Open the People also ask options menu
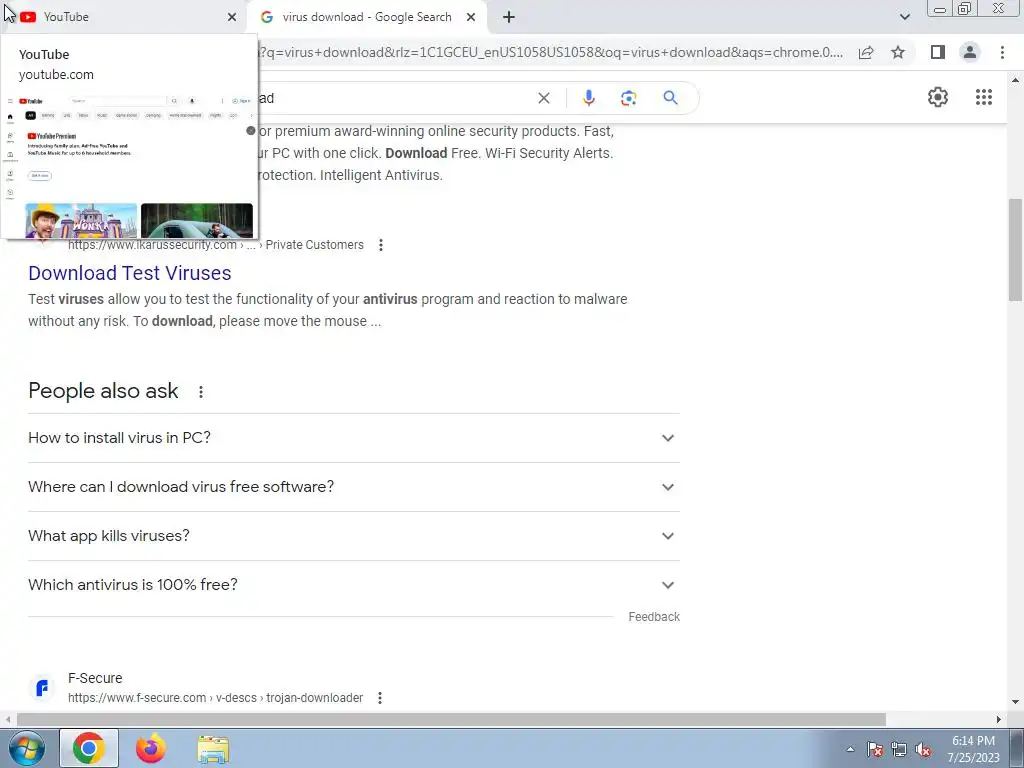 pos(200,392)
